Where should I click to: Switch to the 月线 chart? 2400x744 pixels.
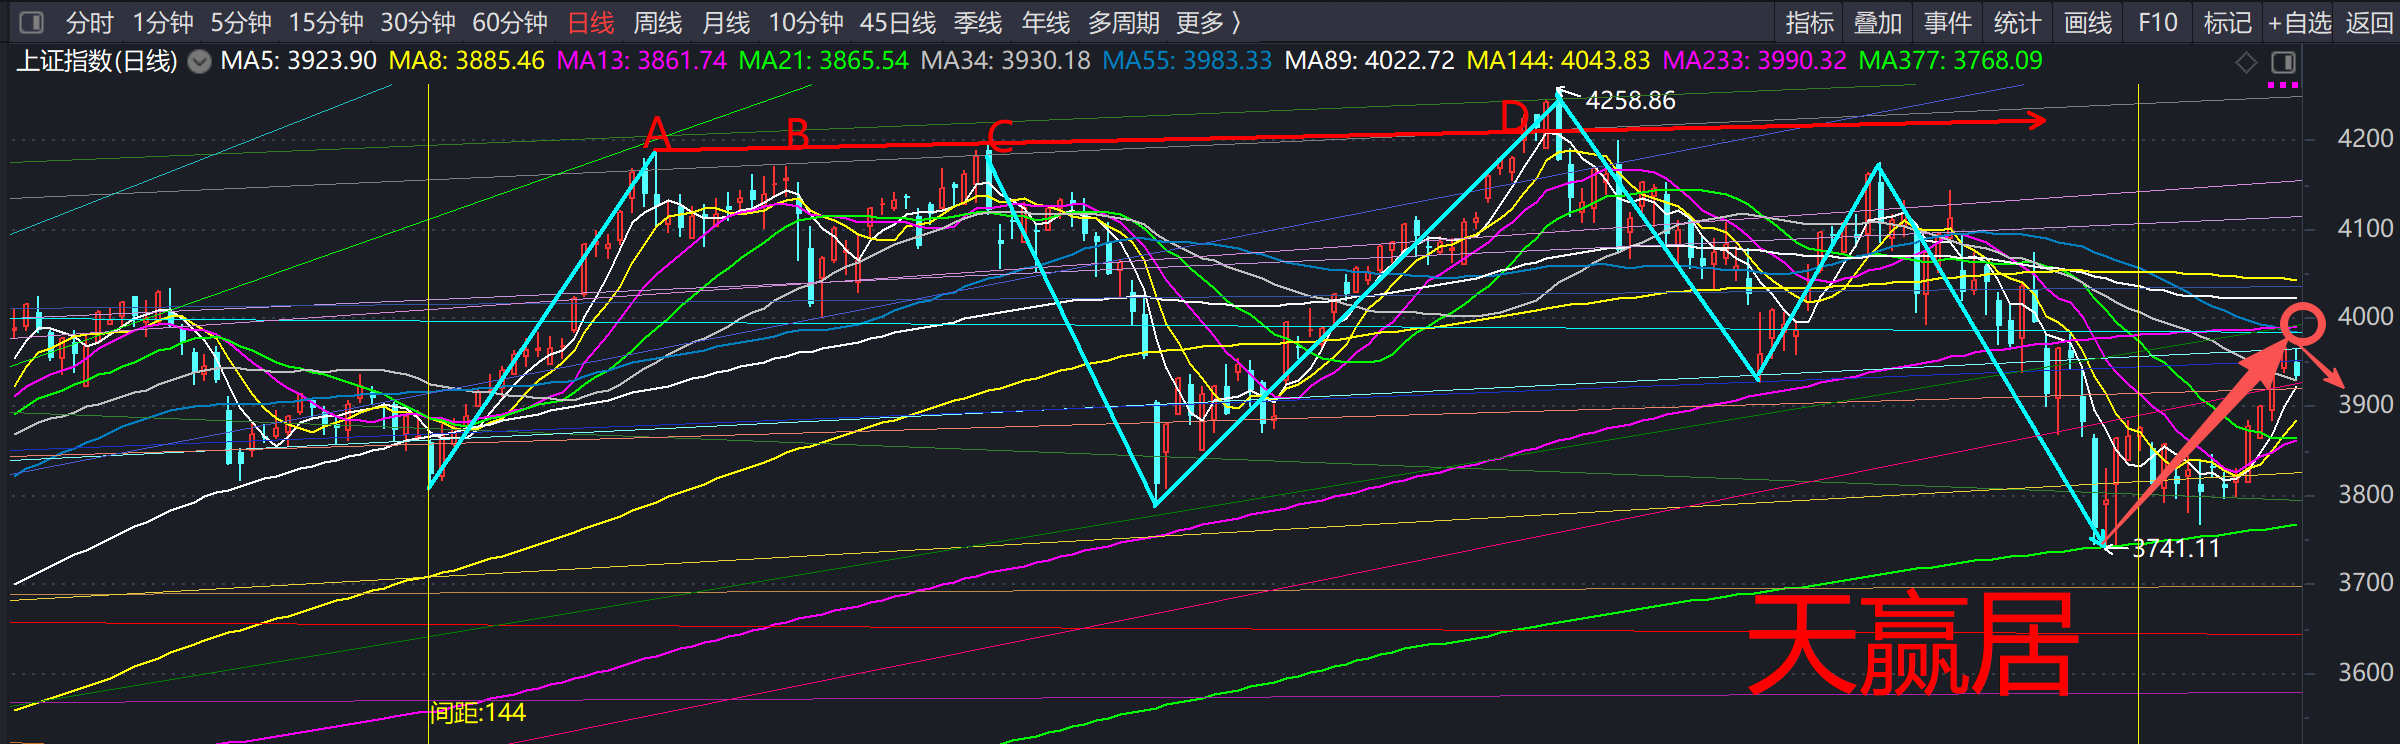pos(726,22)
